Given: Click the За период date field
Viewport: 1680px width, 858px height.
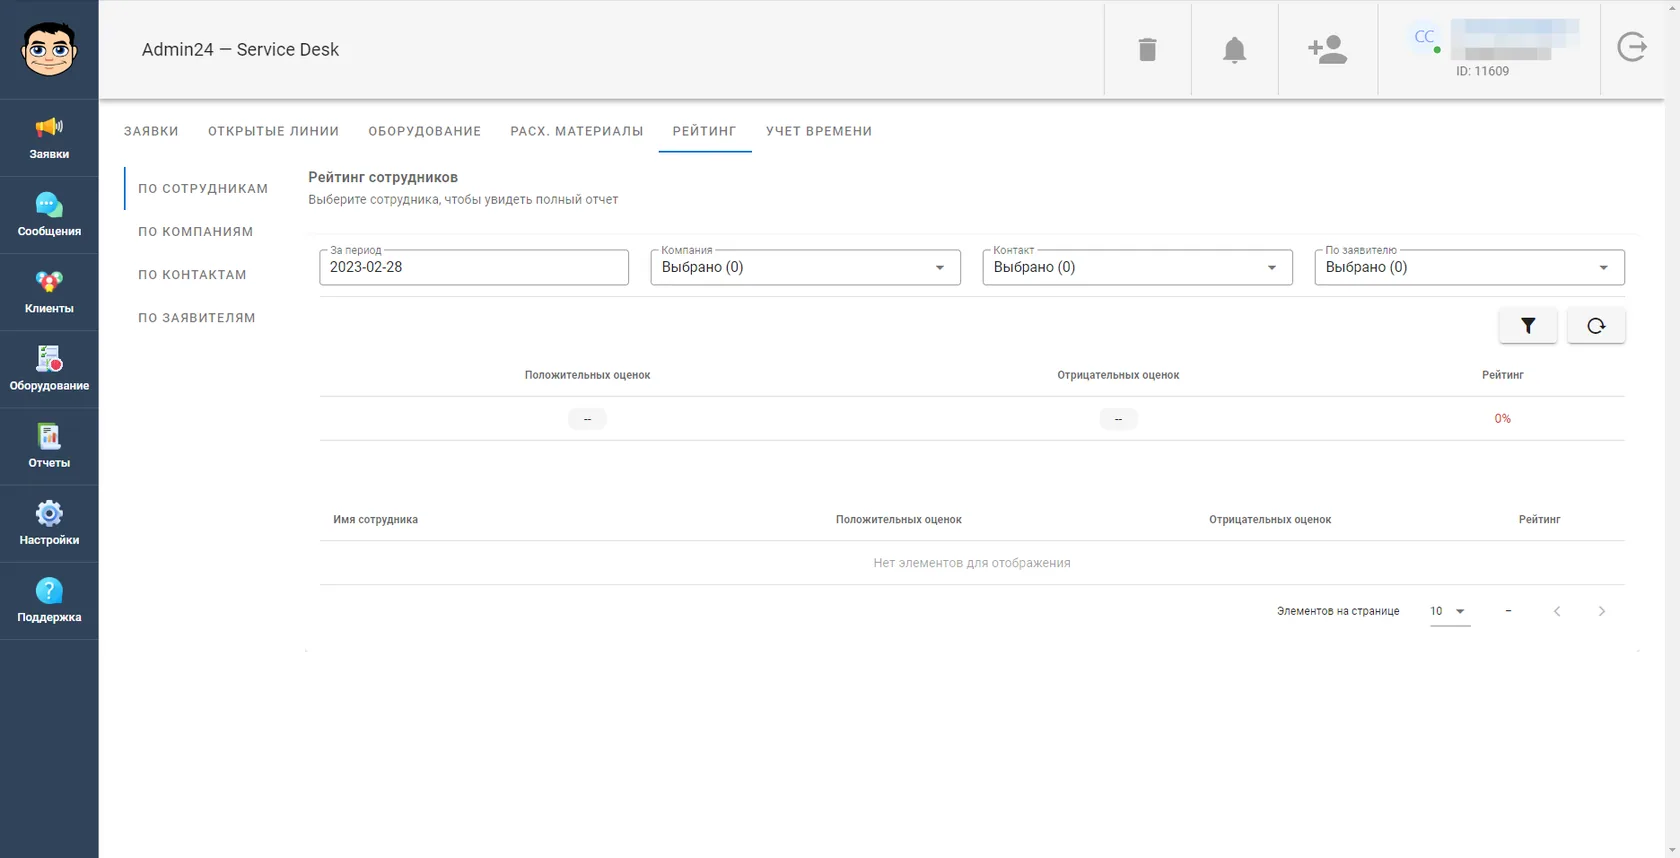Looking at the screenshot, I should point(474,267).
